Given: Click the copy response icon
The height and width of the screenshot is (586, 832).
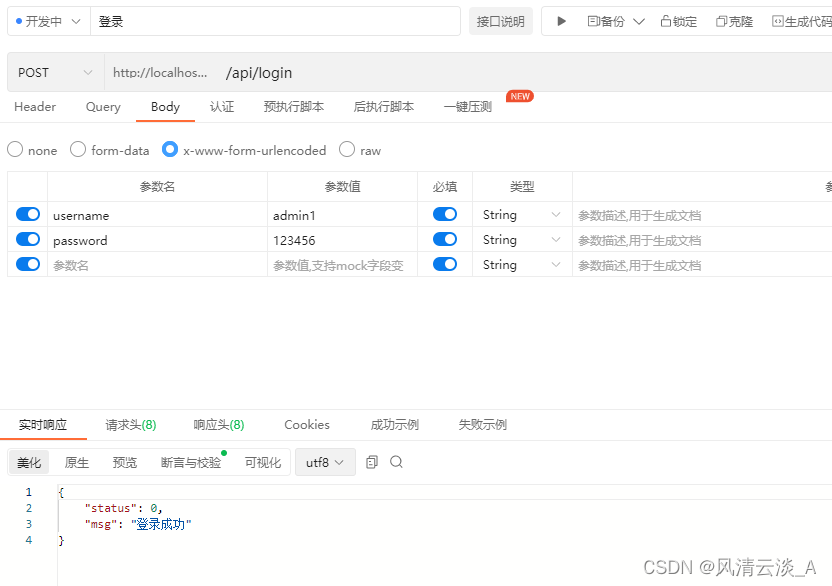Looking at the screenshot, I should (372, 462).
